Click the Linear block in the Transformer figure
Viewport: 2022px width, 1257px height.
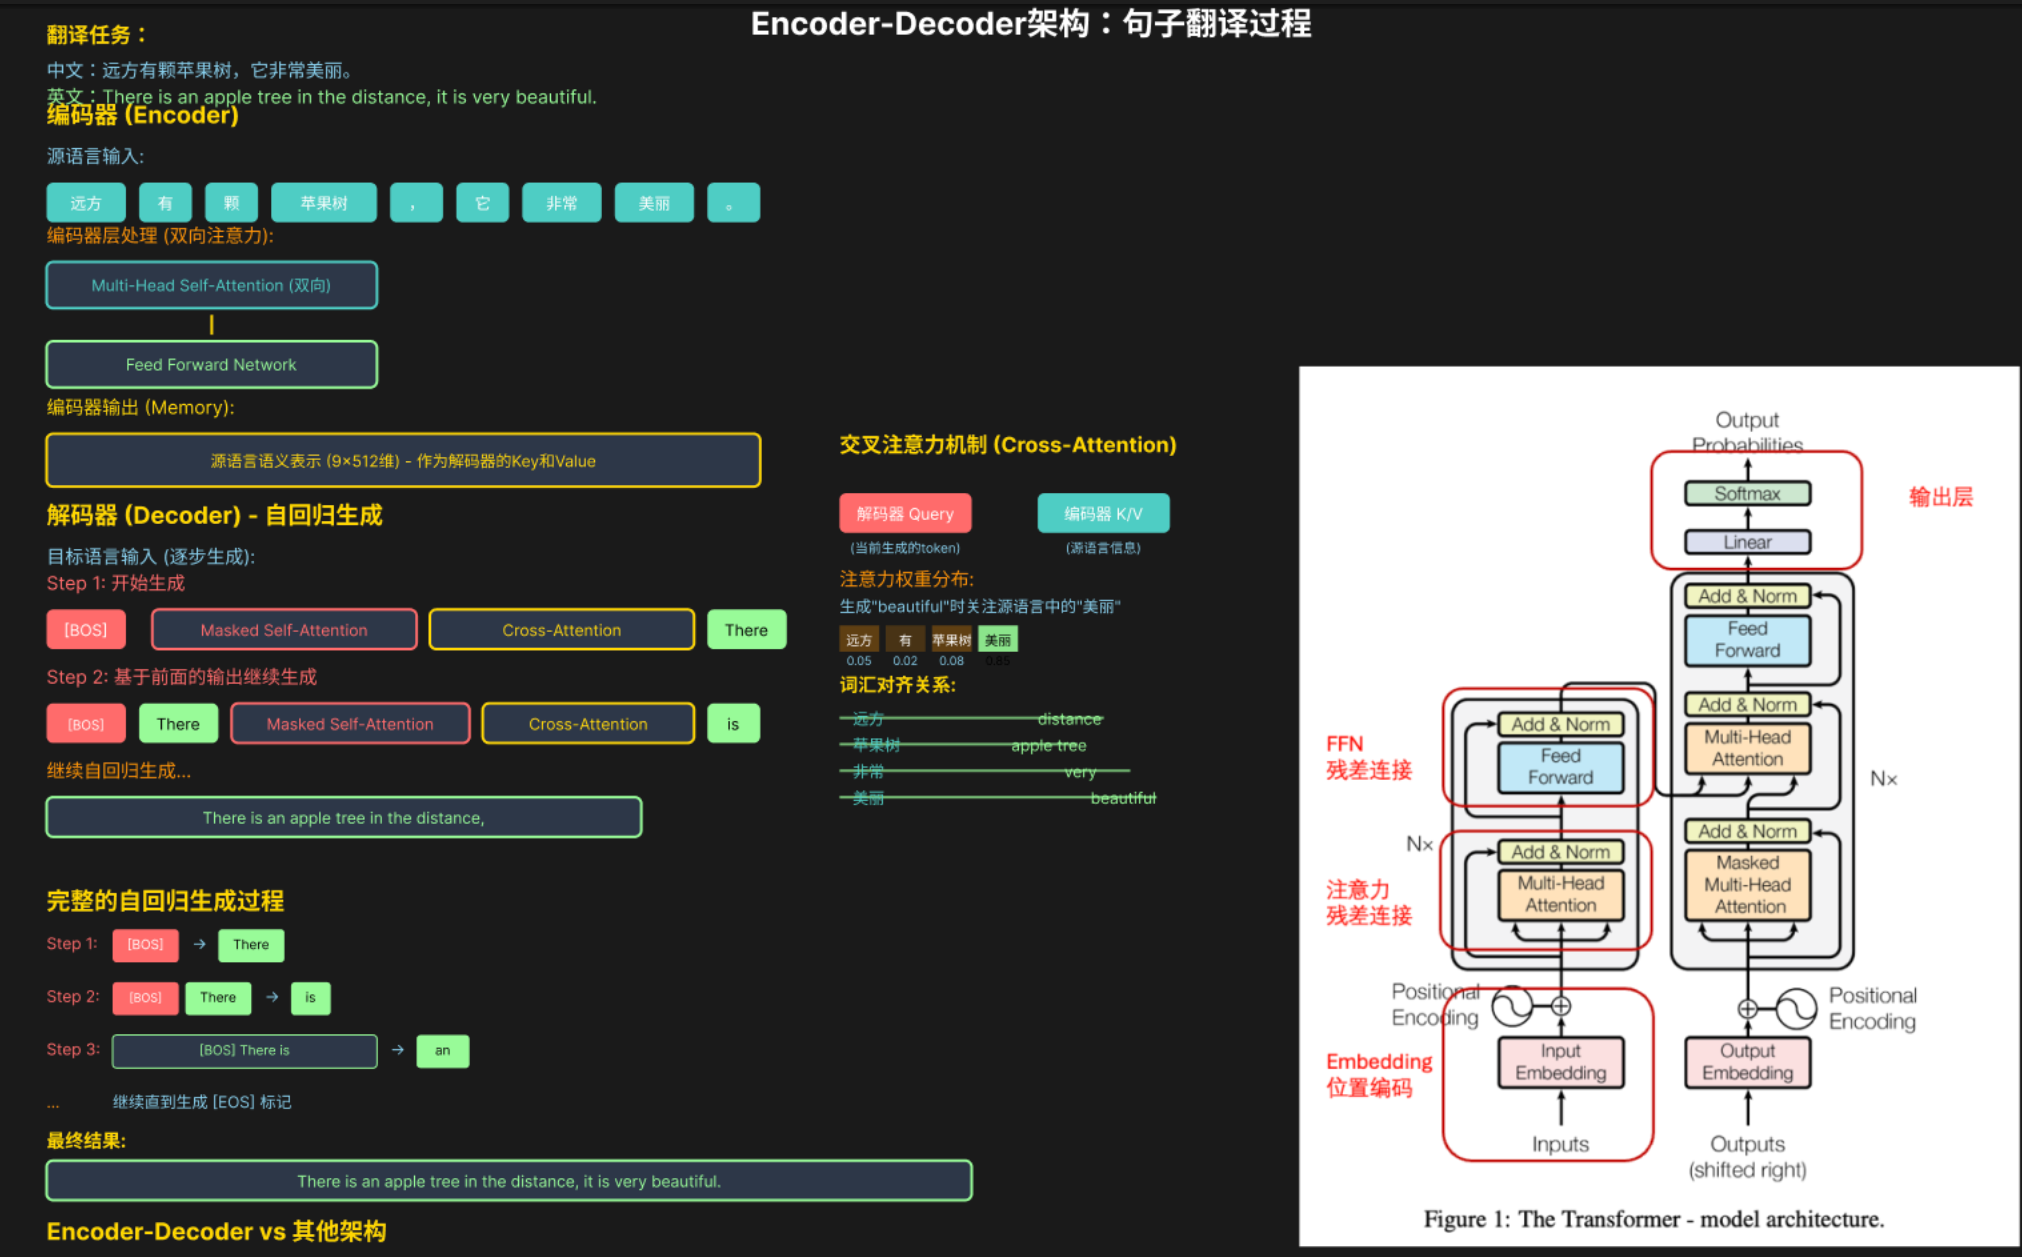coord(1747,542)
